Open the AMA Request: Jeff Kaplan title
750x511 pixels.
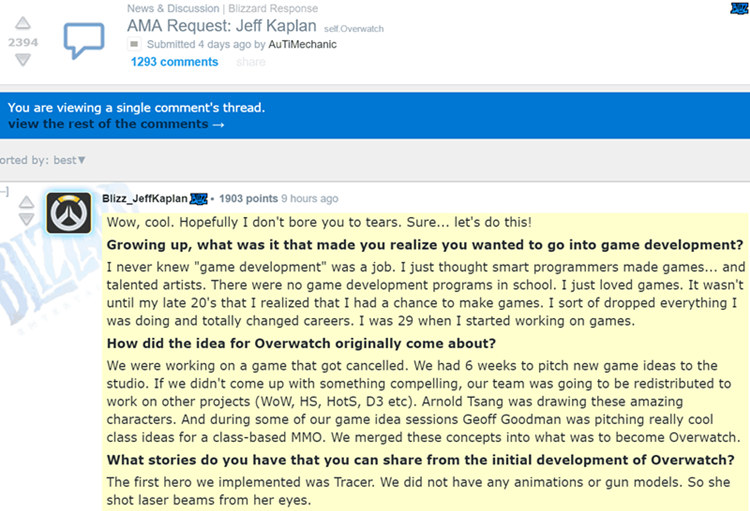[x=221, y=26]
